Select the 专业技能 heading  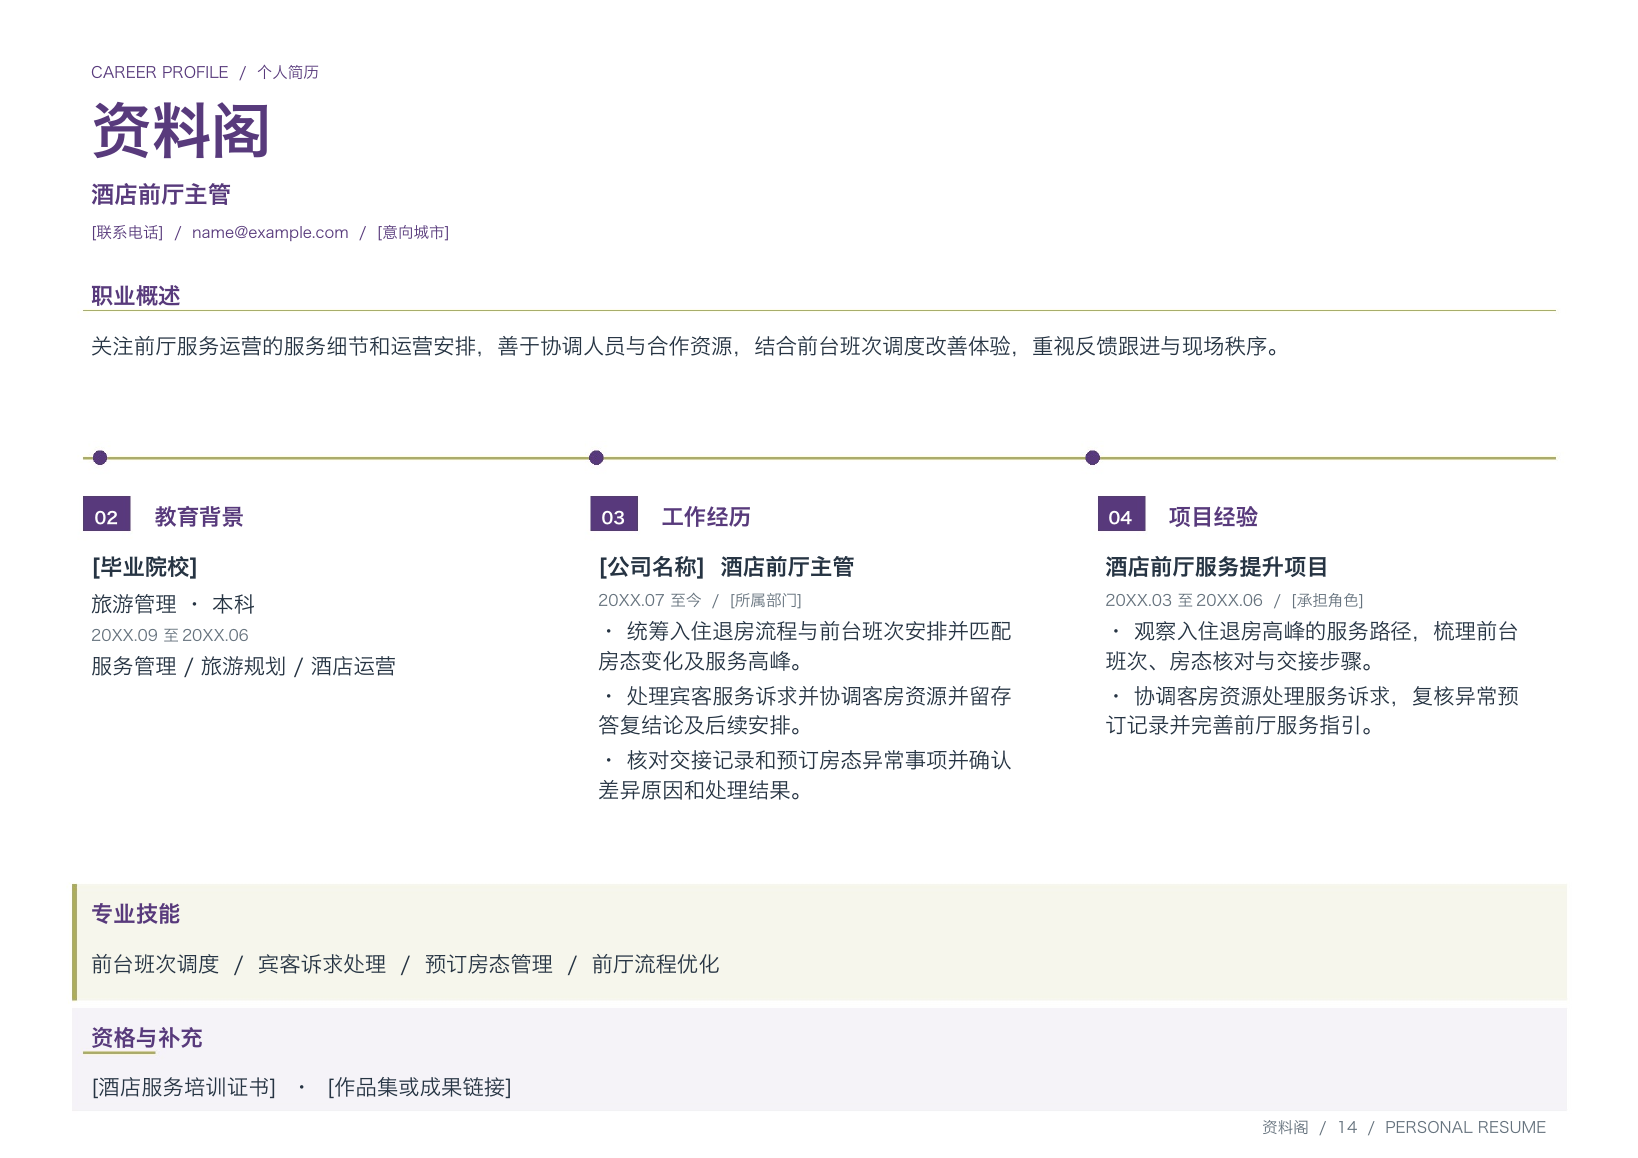[136, 914]
